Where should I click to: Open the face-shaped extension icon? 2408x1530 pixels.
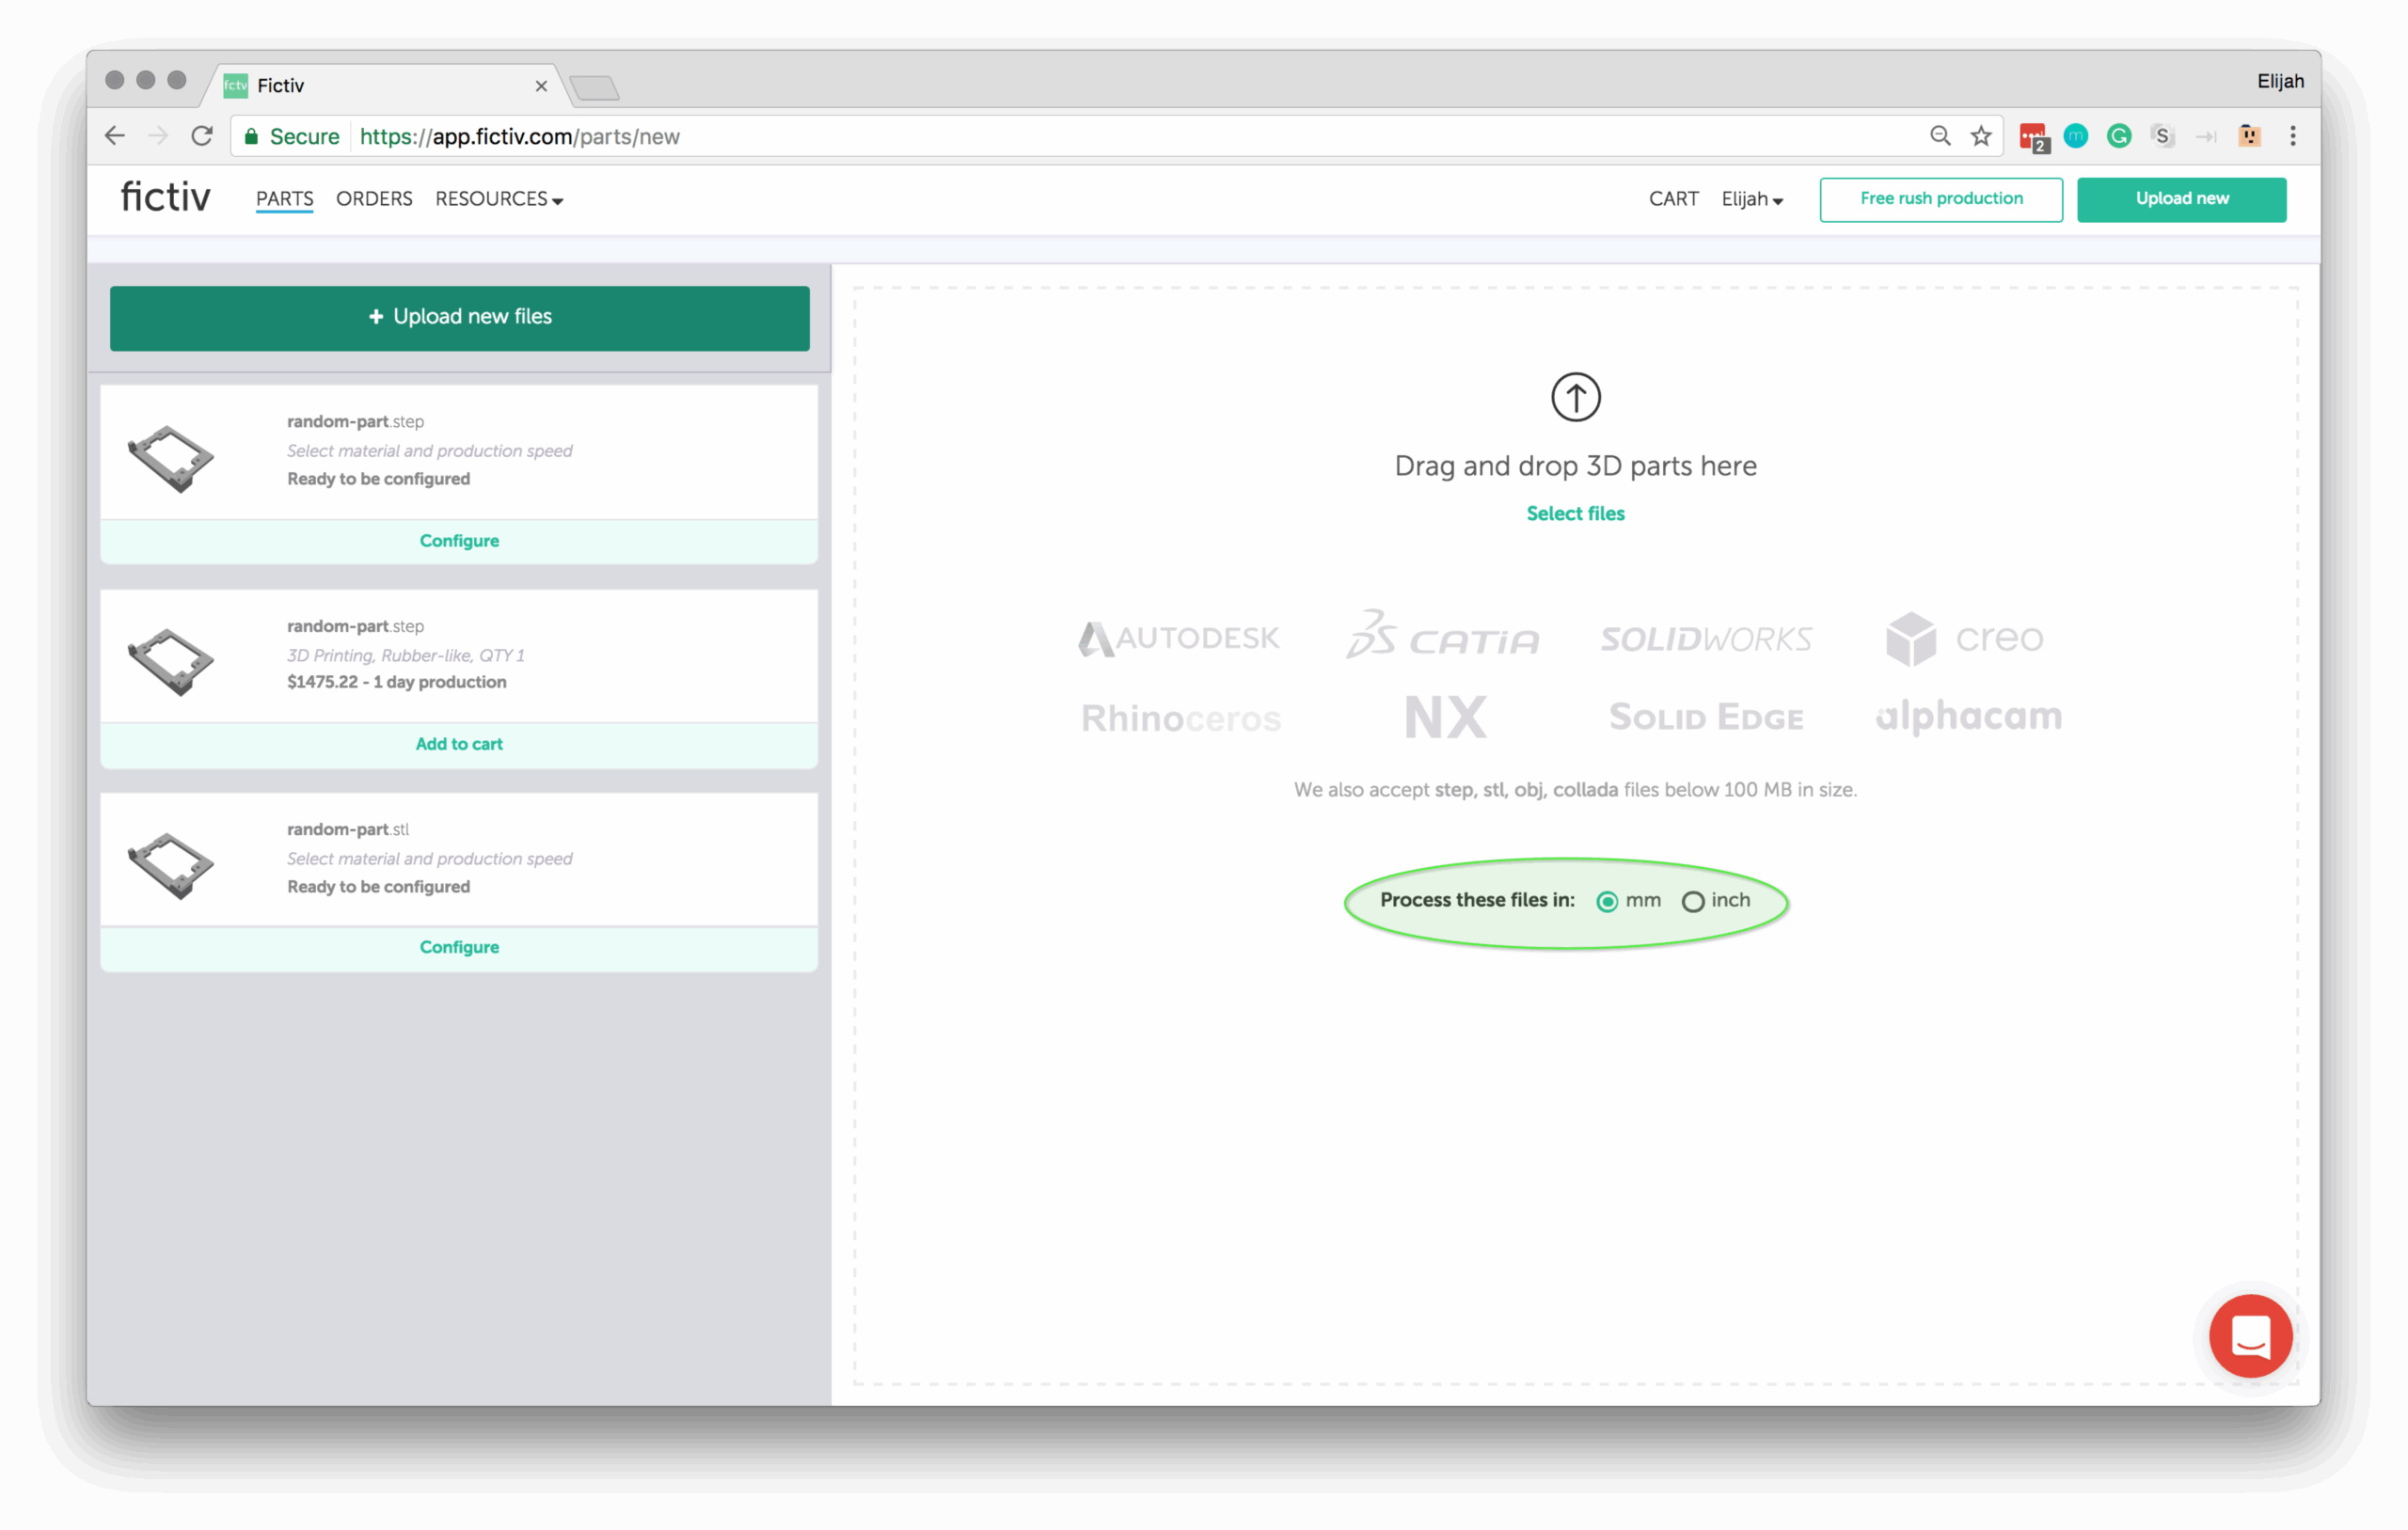click(2249, 136)
